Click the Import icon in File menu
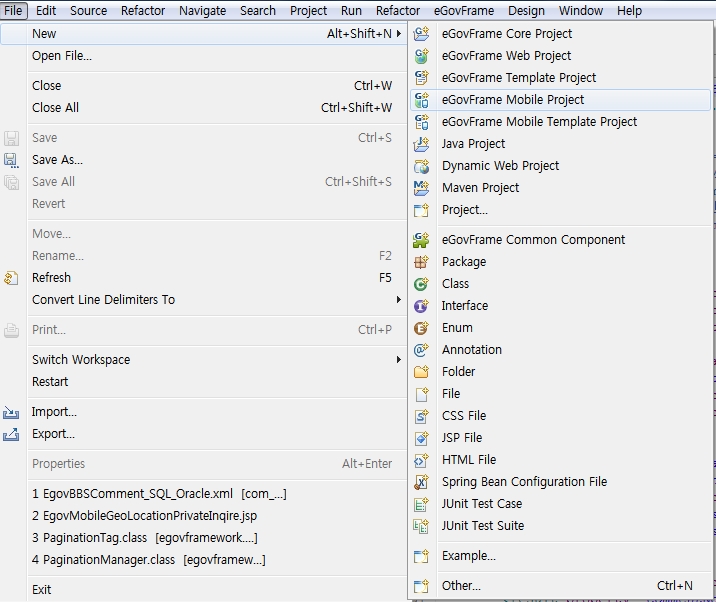The image size is (716, 602). 11,412
